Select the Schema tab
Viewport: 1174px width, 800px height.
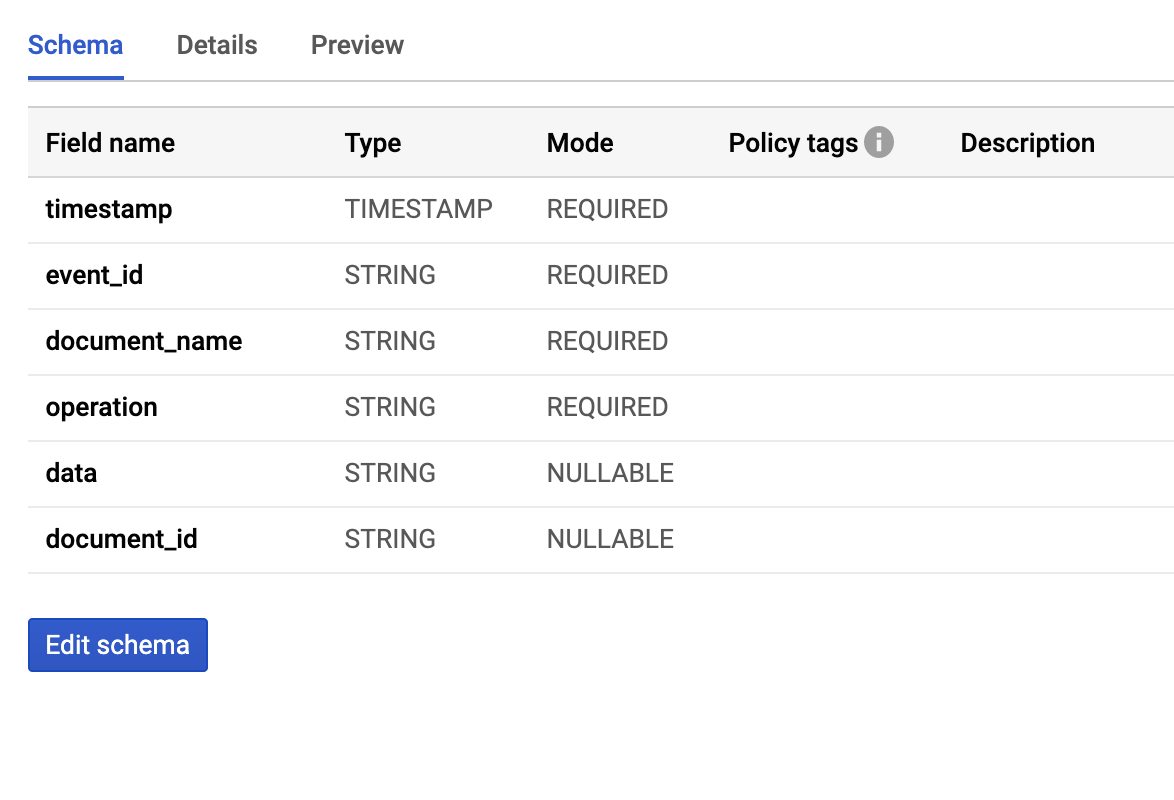click(x=75, y=45)
